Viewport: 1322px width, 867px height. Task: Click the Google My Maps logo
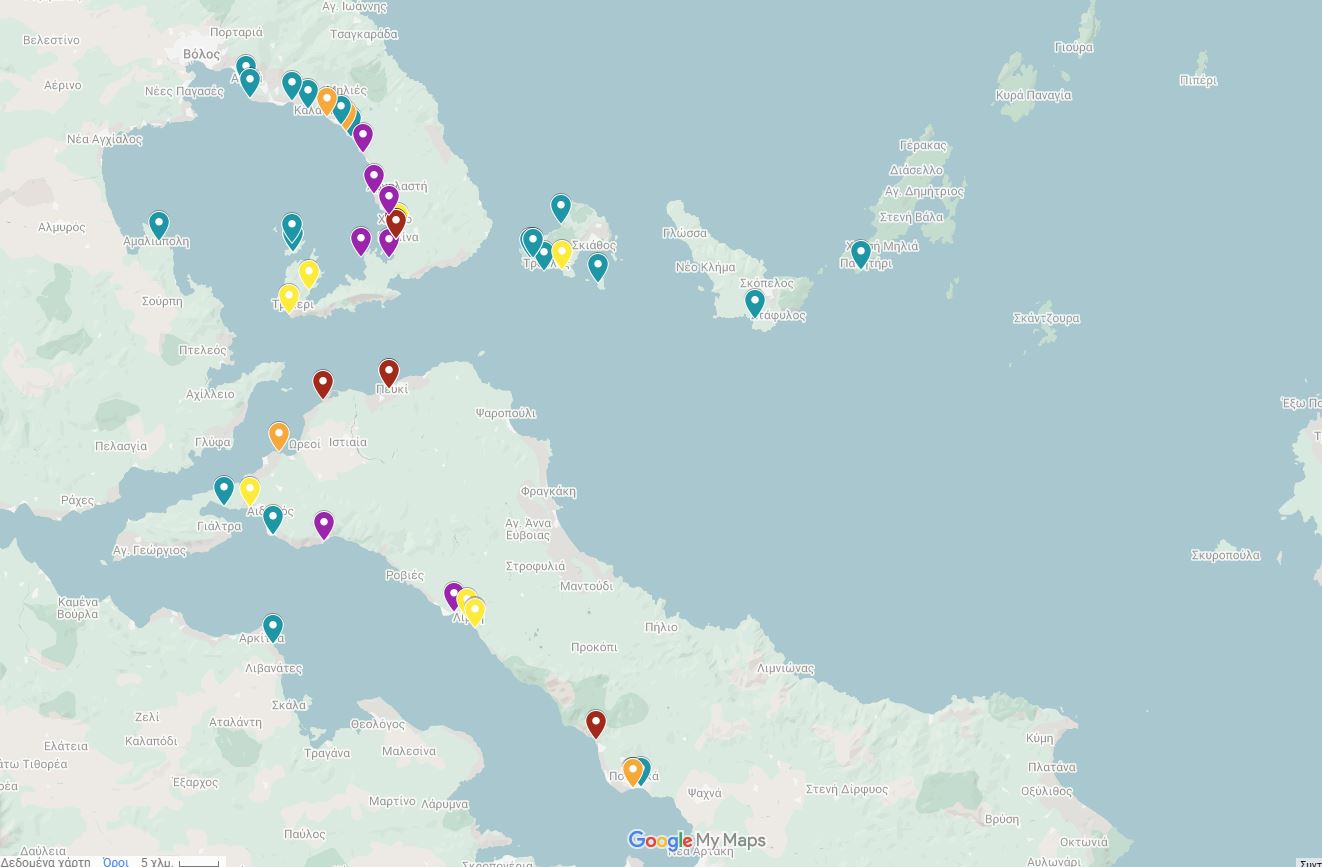[697, 841]
